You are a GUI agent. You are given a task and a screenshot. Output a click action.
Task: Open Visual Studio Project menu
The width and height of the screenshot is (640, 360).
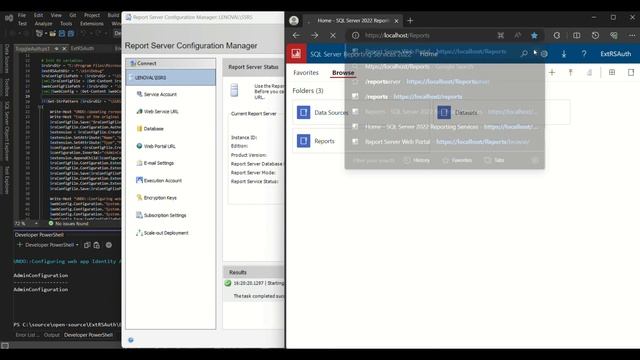click(92, 15)
